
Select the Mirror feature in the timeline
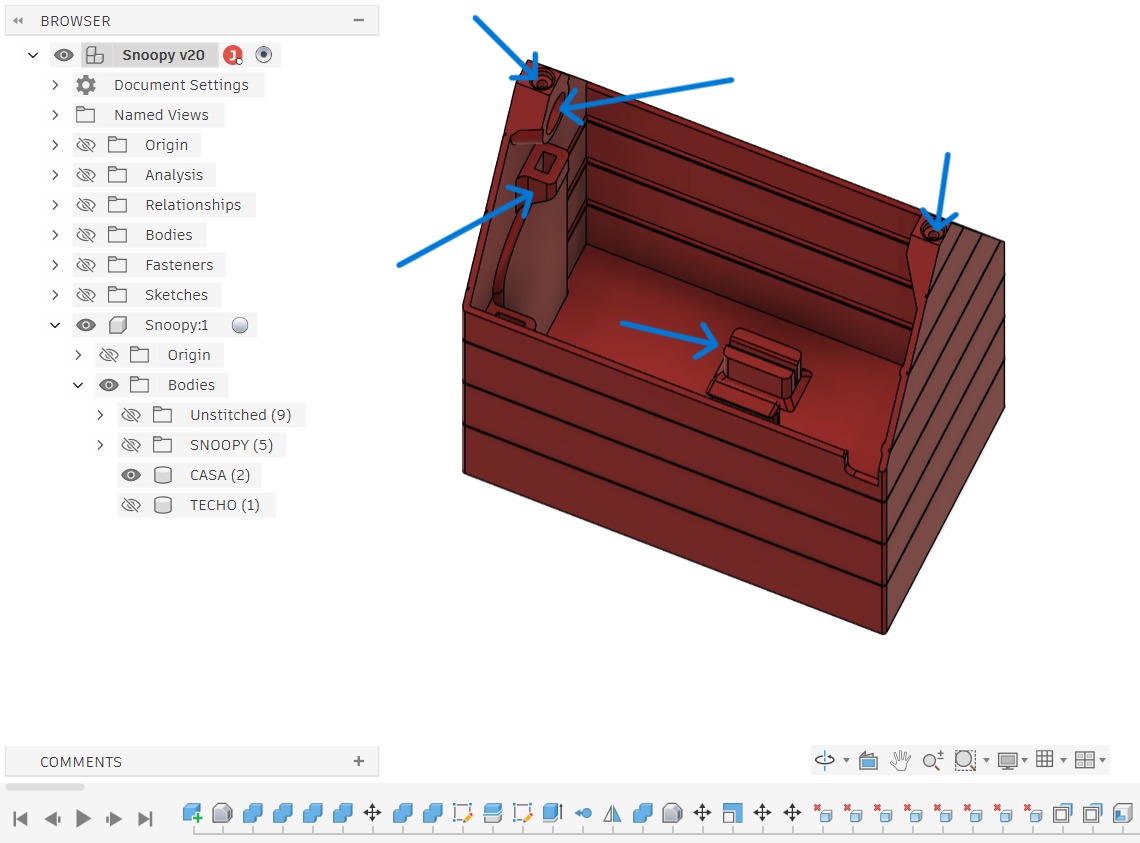coord(612,813)
